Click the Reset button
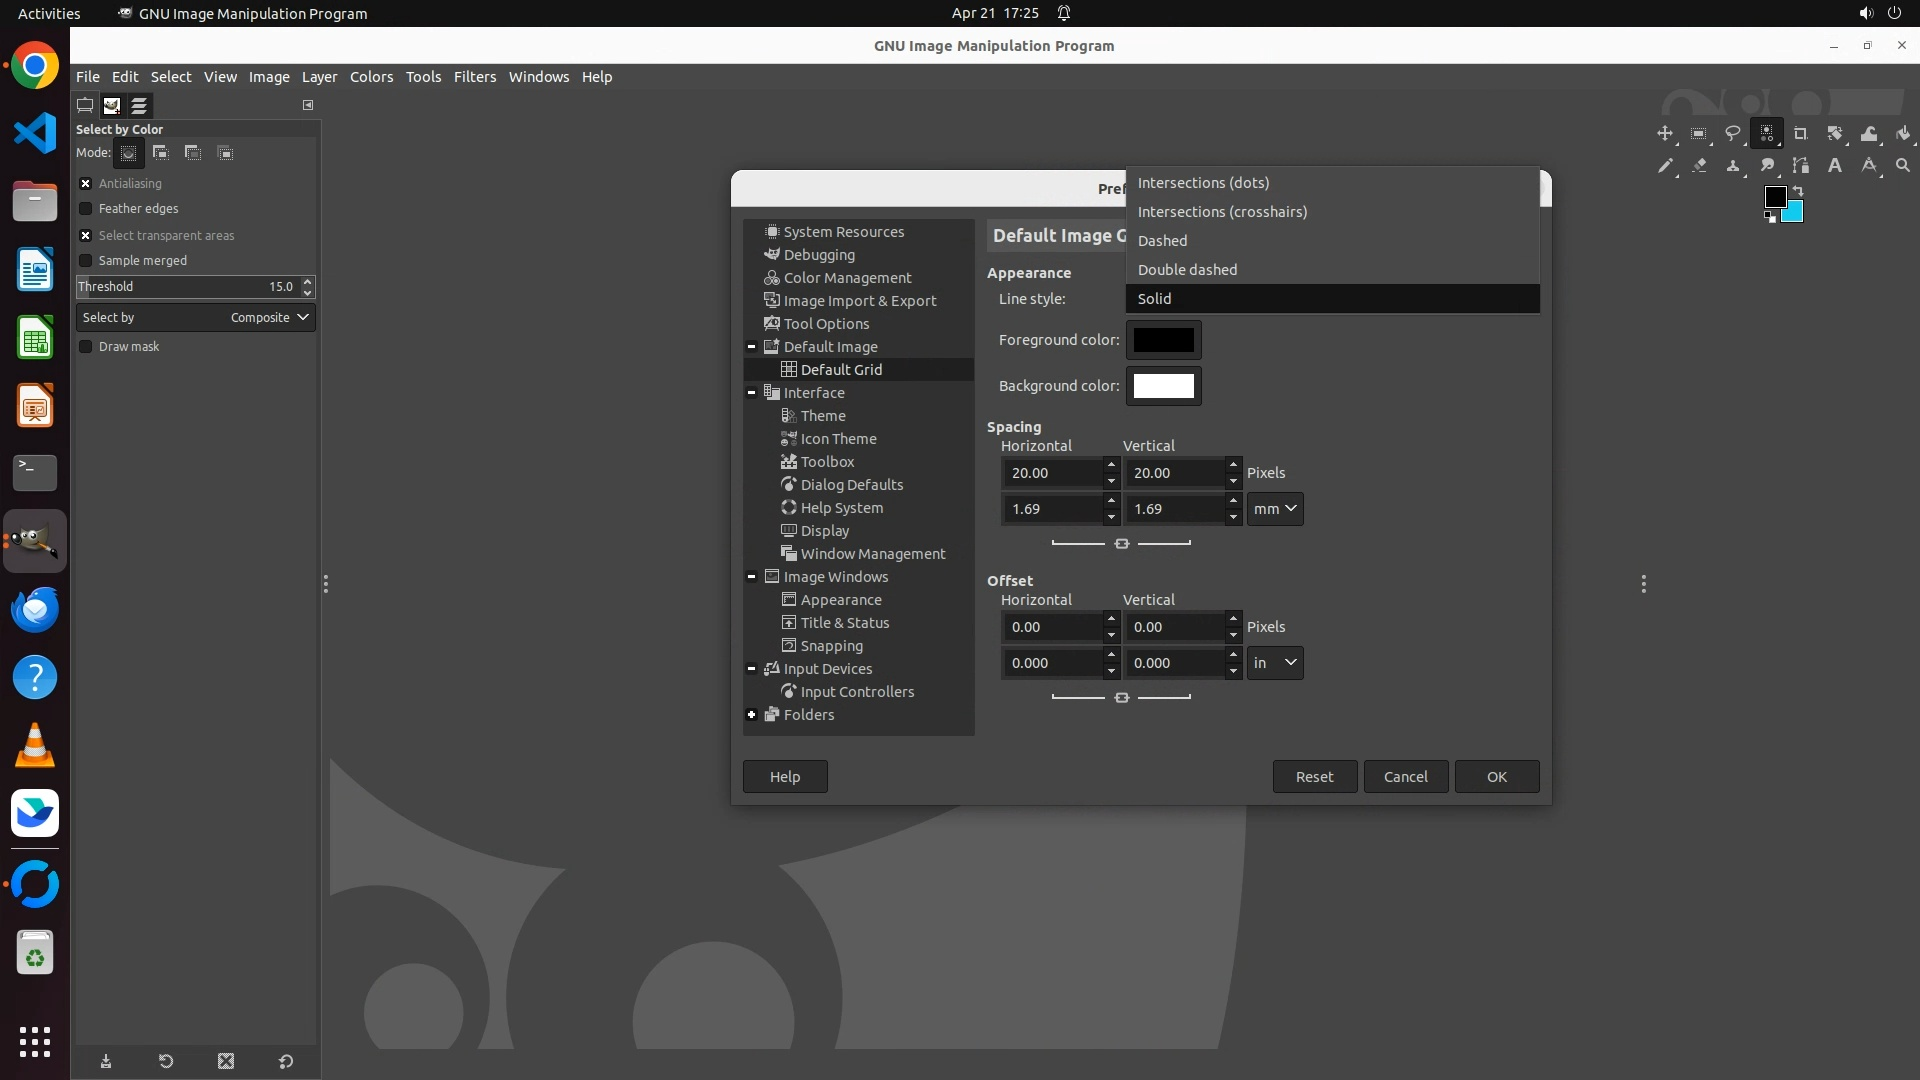Viewport: 1920px width, 1080px height. 1314,777
